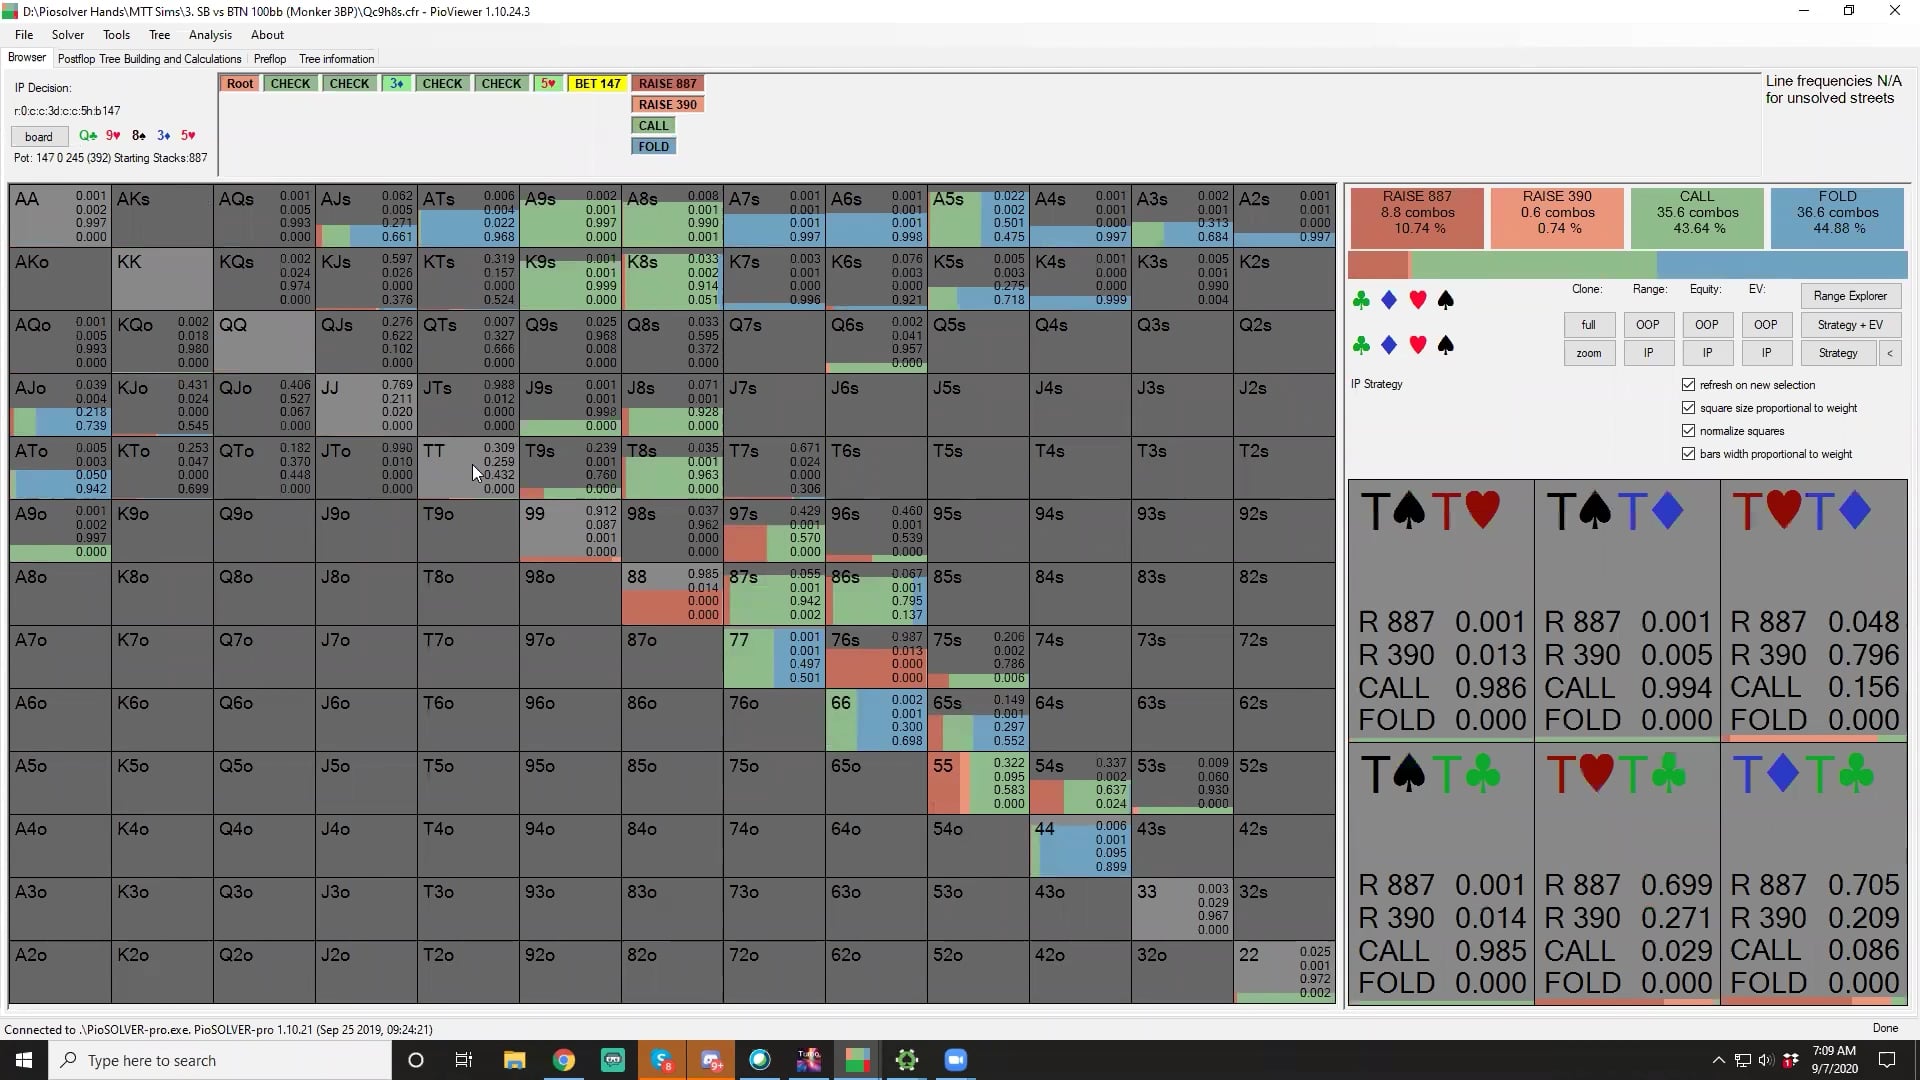Uncheck refresh on new selection
The image size is (1920, 1080).
(x=1689, y=385)
